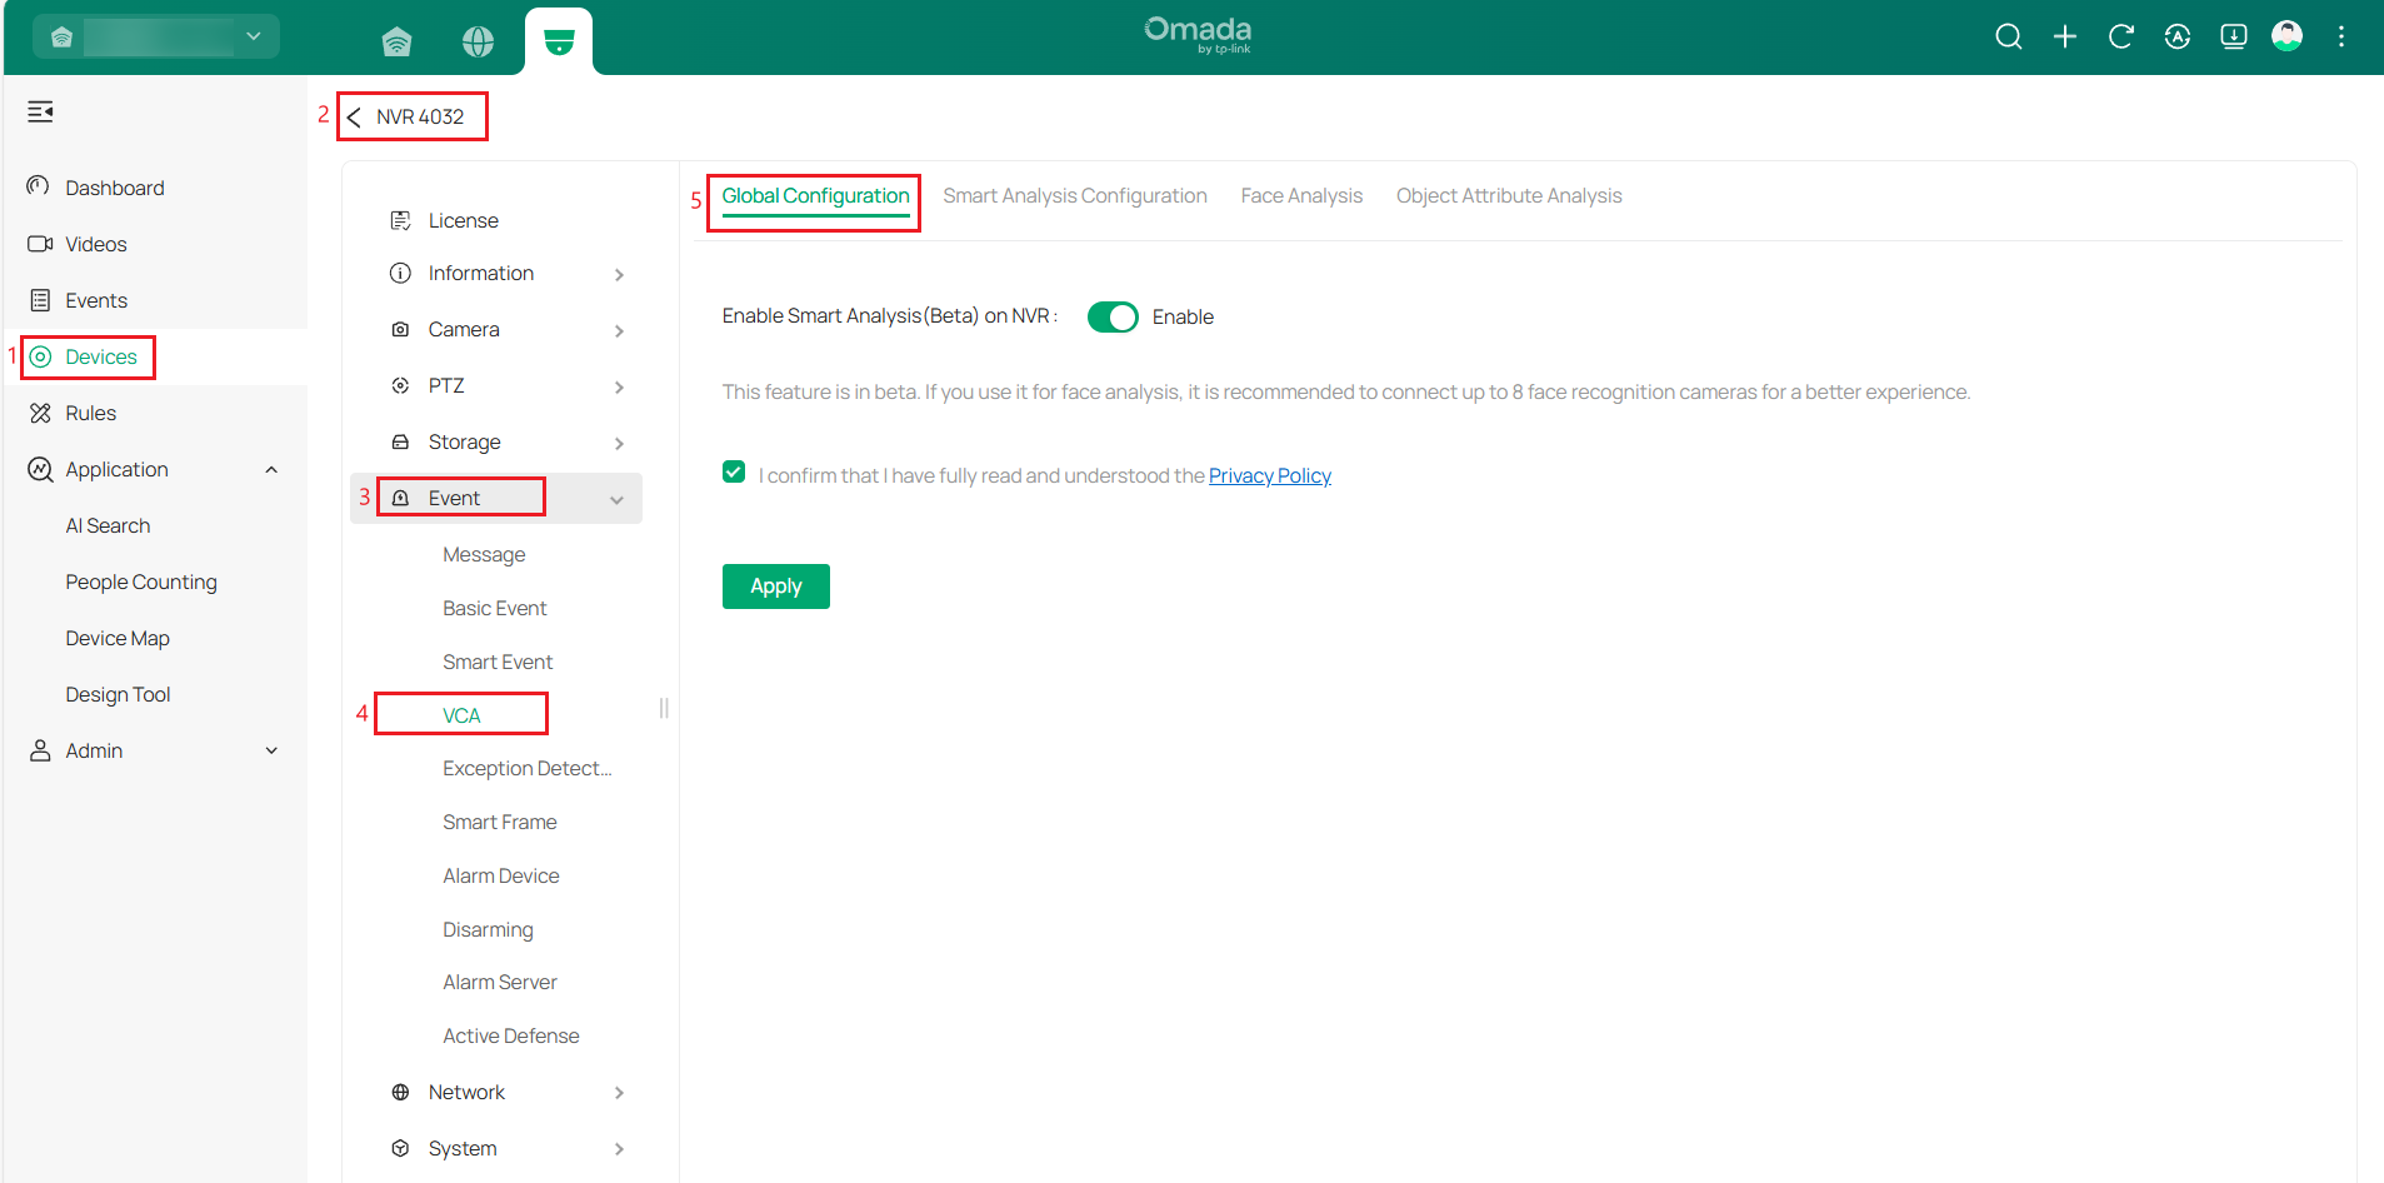This screenshot has width=2384, height=1183.
Task: Expand the Network submenu arrow
Action: [x=619, y=1093]
